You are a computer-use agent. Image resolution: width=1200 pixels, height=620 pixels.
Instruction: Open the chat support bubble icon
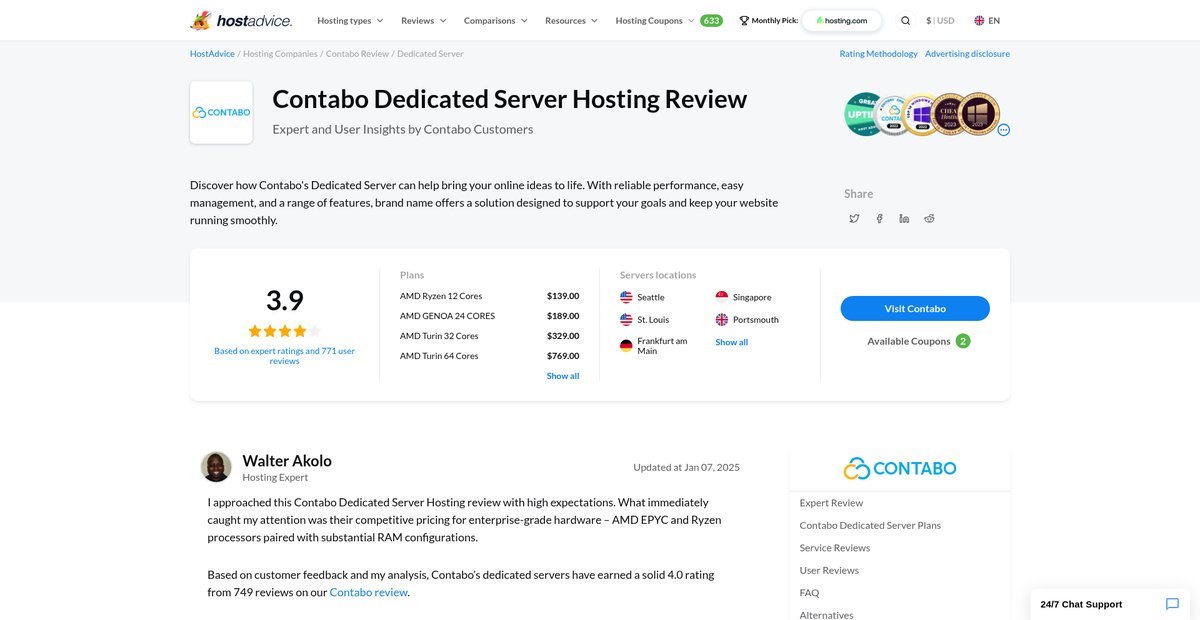(1173, 604)
